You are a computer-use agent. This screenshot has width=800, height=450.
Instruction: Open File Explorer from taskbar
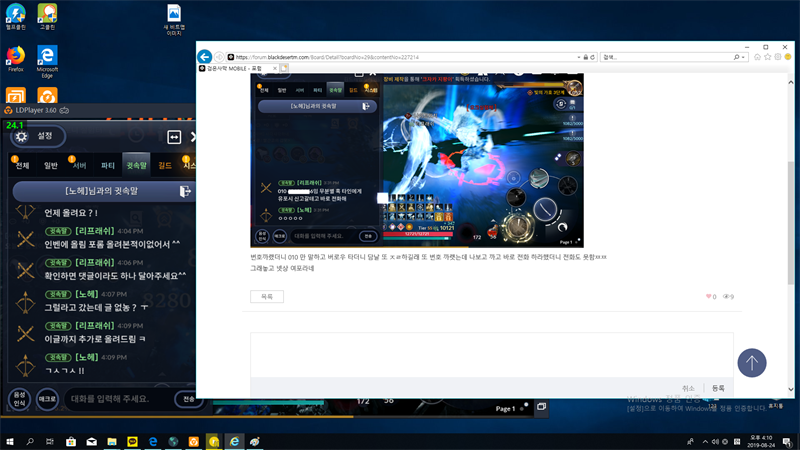click(x=112, y=441)
